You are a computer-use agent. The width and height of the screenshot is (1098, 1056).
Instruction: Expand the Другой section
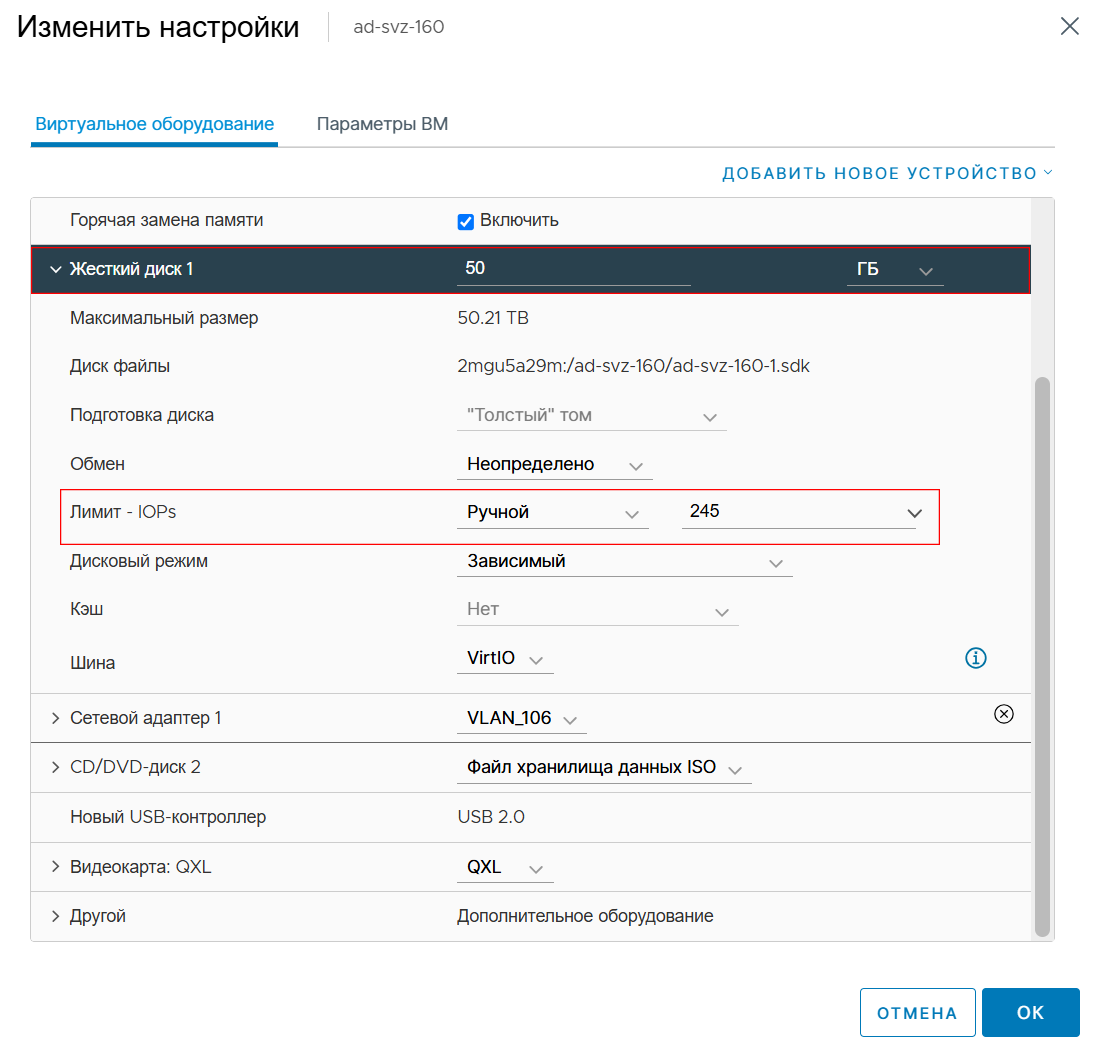[55, 916]
